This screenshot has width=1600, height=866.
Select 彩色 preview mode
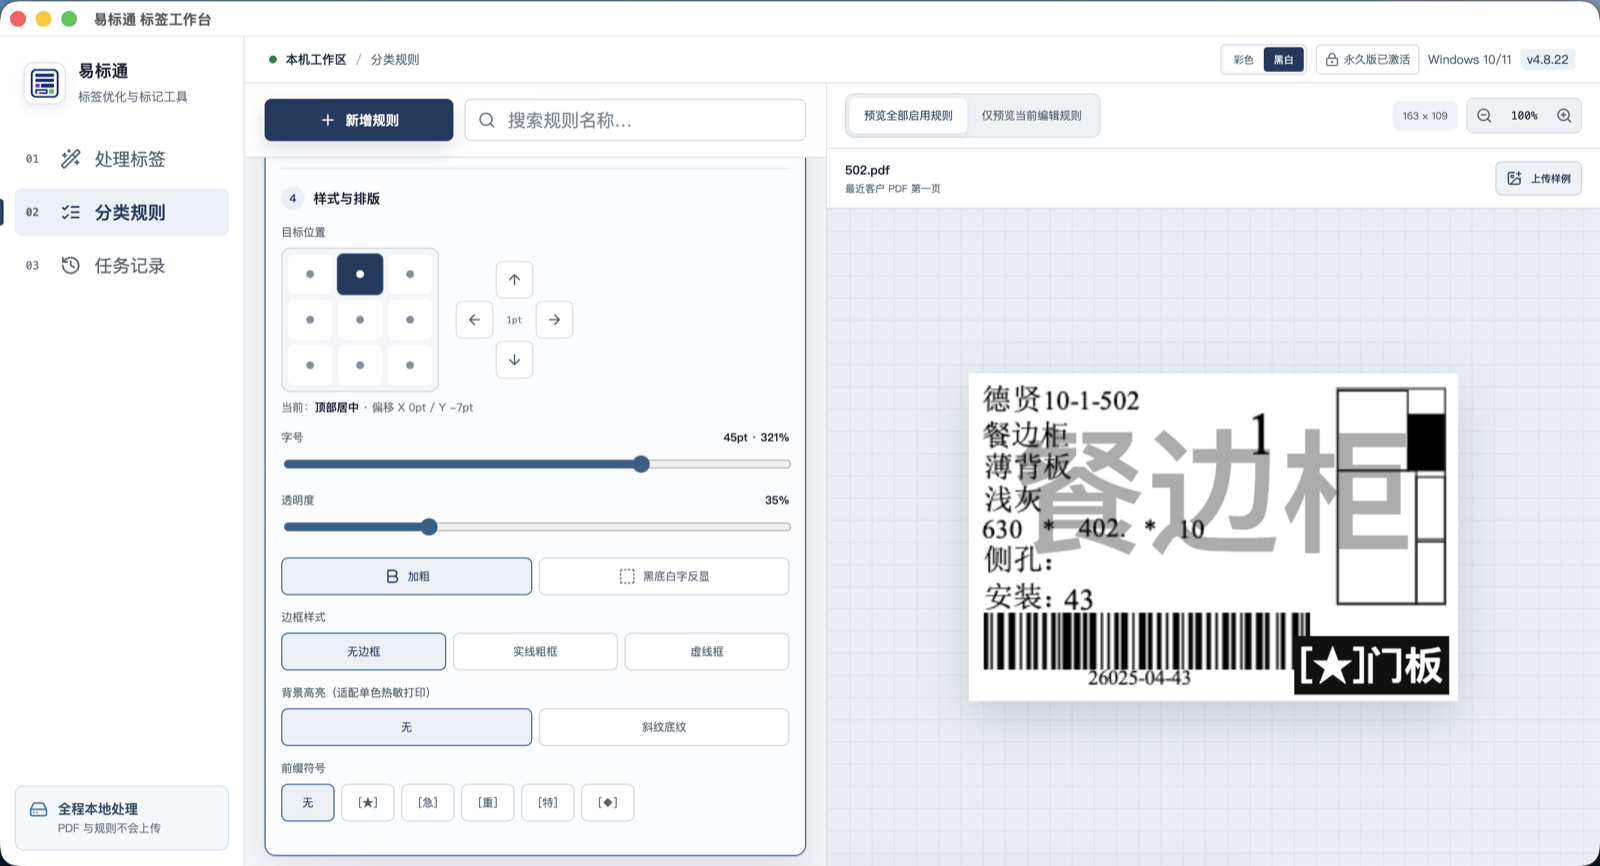click(x=1243, y=60)
